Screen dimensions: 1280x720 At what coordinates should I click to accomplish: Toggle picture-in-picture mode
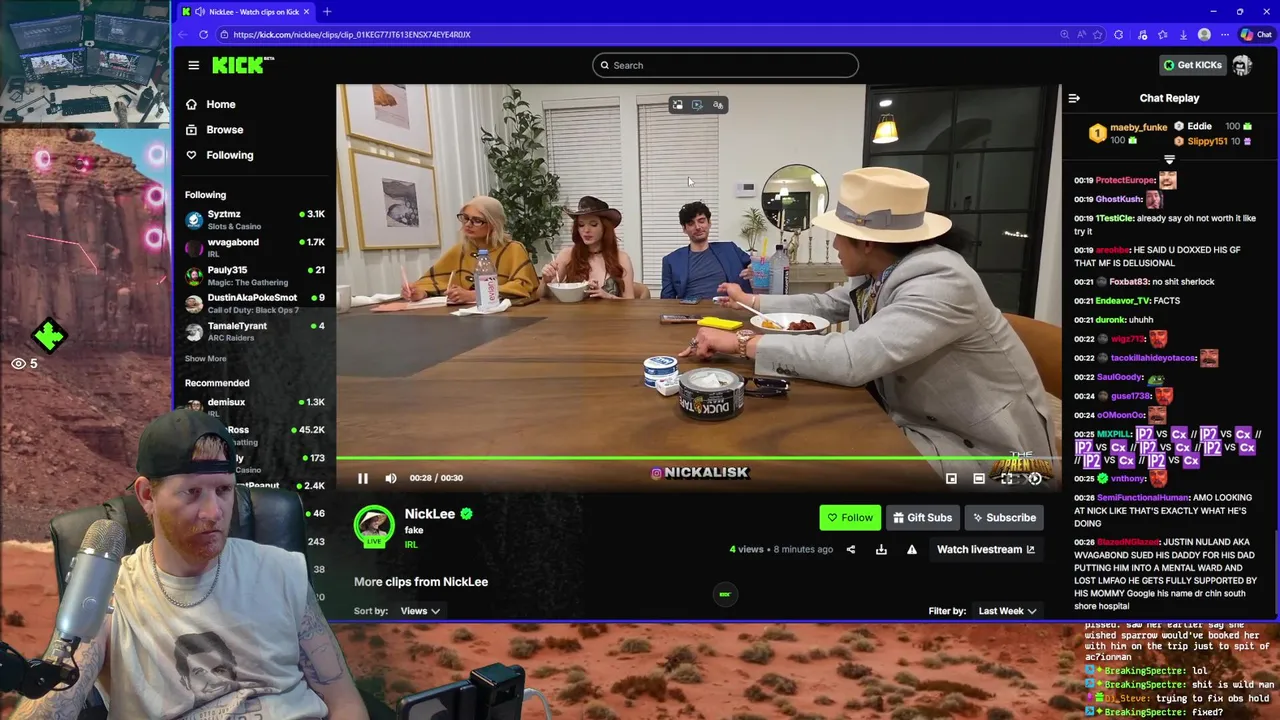tap(951, 478)
